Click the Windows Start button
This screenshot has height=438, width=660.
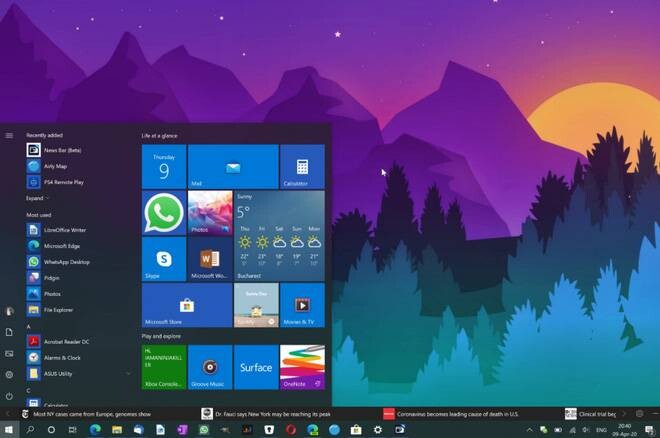click(x=9, y=429)
